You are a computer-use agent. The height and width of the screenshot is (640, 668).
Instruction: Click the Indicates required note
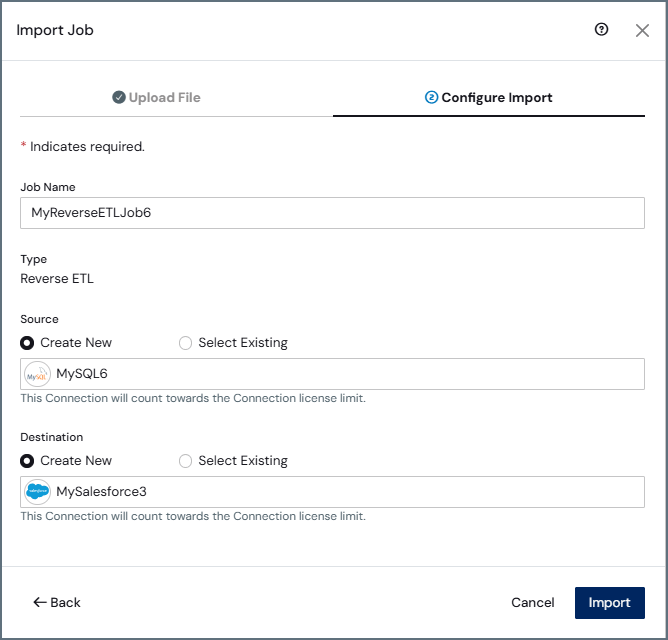click(83, 147)
